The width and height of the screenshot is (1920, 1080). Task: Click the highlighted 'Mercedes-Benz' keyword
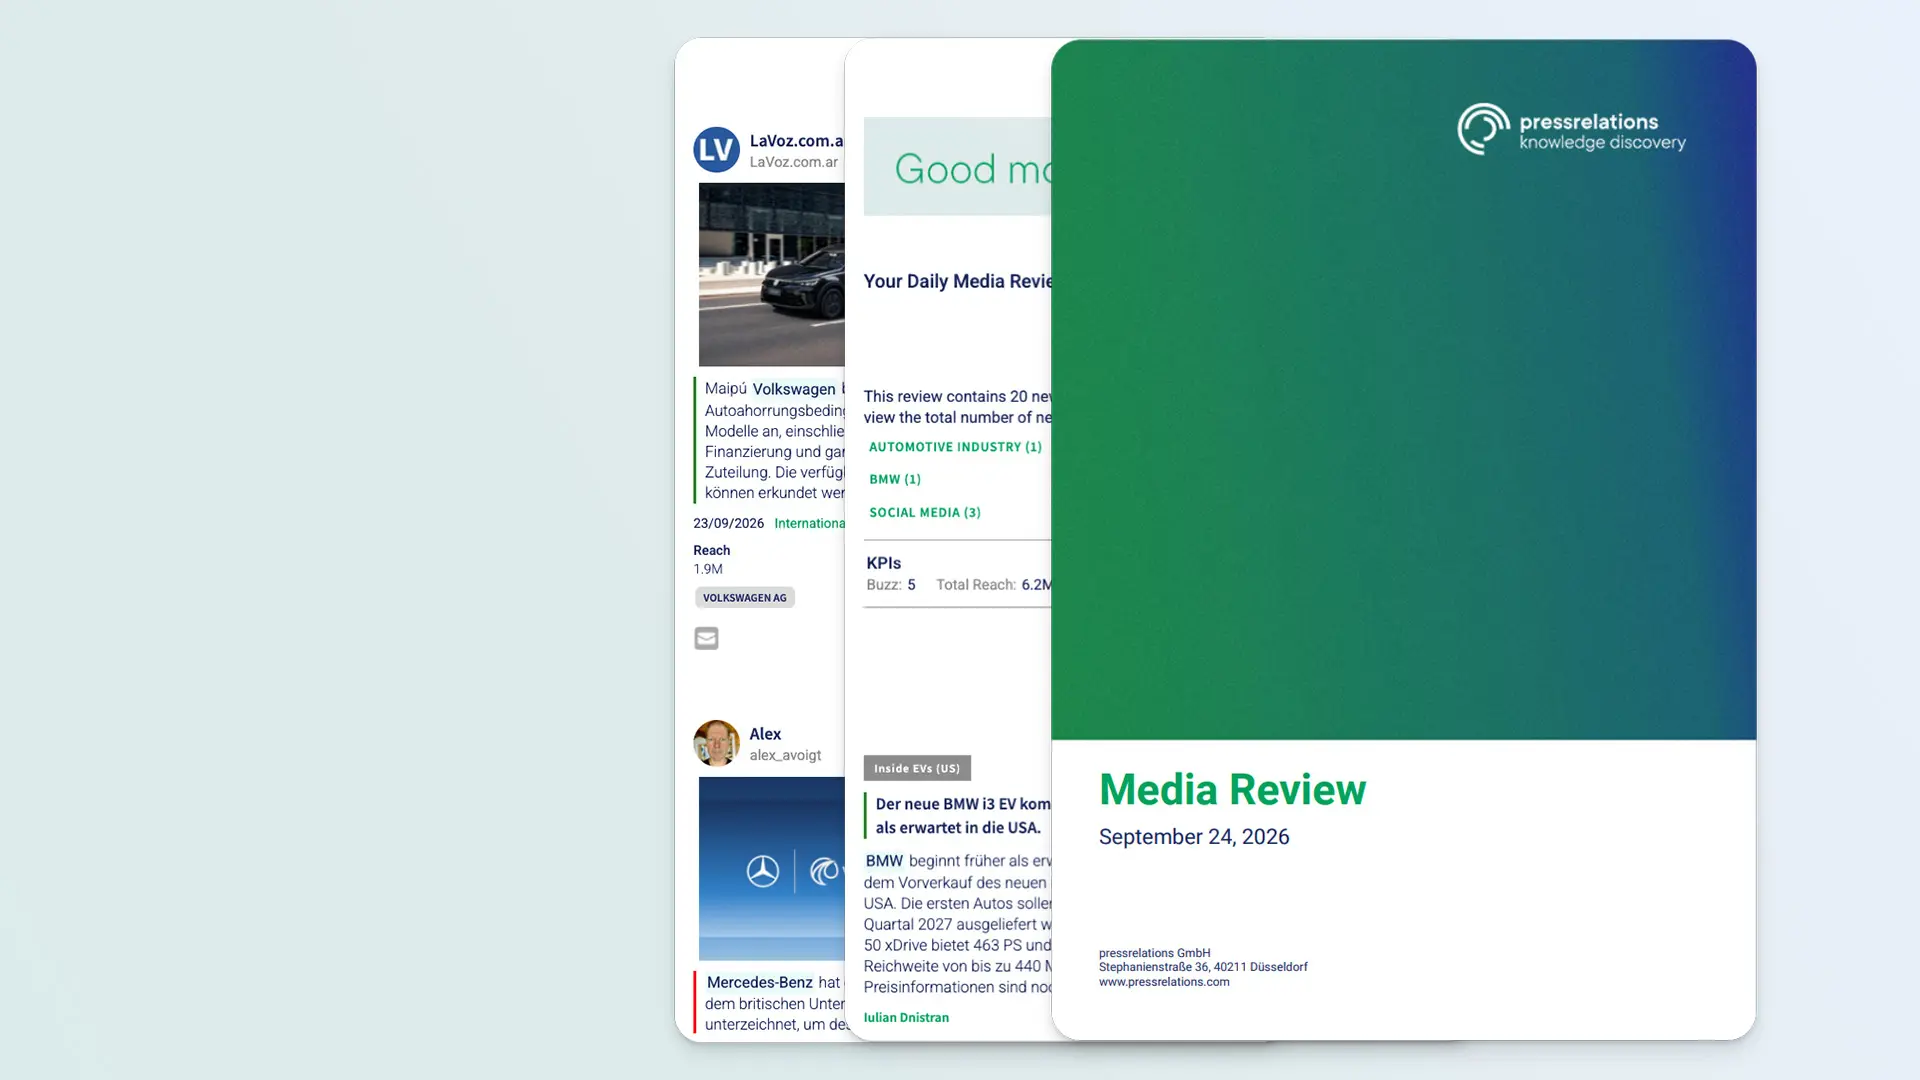tap(760, 983)
